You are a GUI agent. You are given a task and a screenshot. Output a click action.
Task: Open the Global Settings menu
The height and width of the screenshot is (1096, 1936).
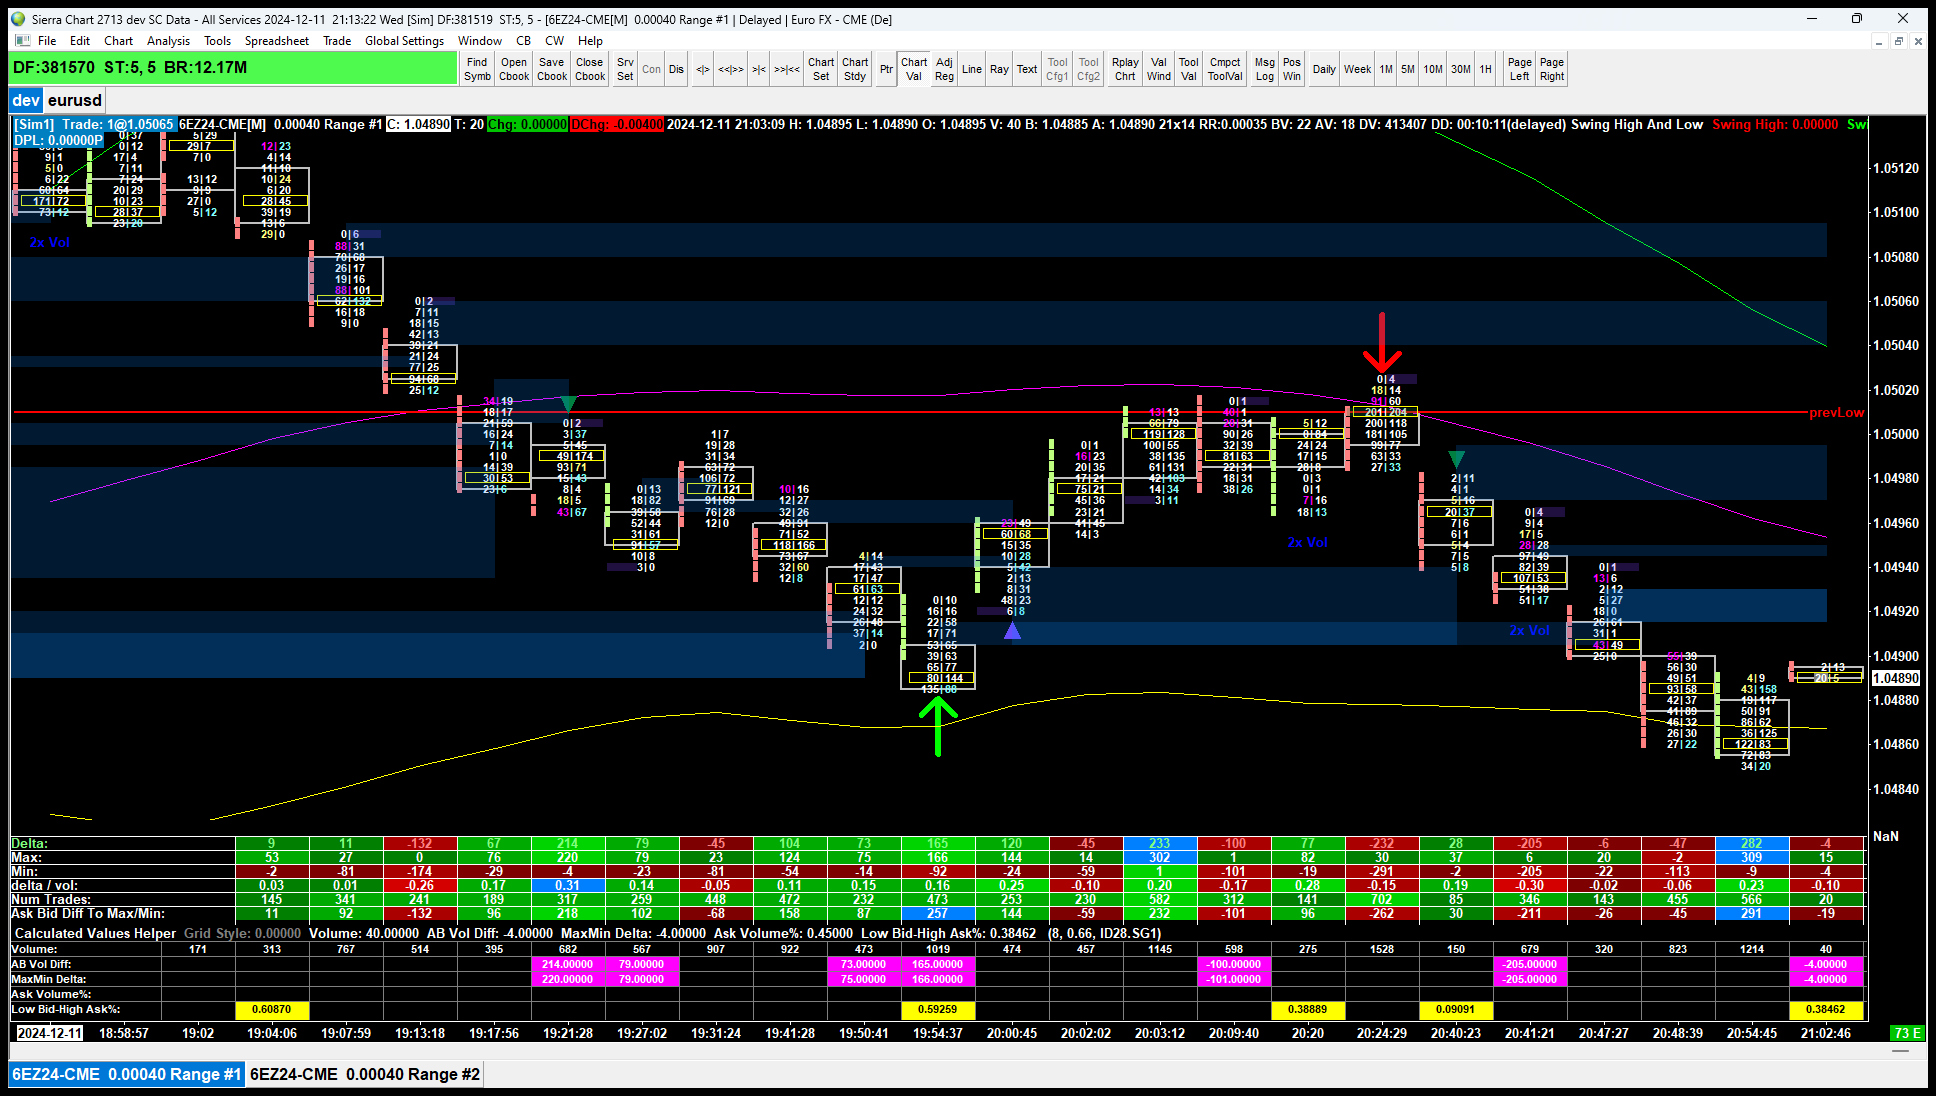click(404, 41)
